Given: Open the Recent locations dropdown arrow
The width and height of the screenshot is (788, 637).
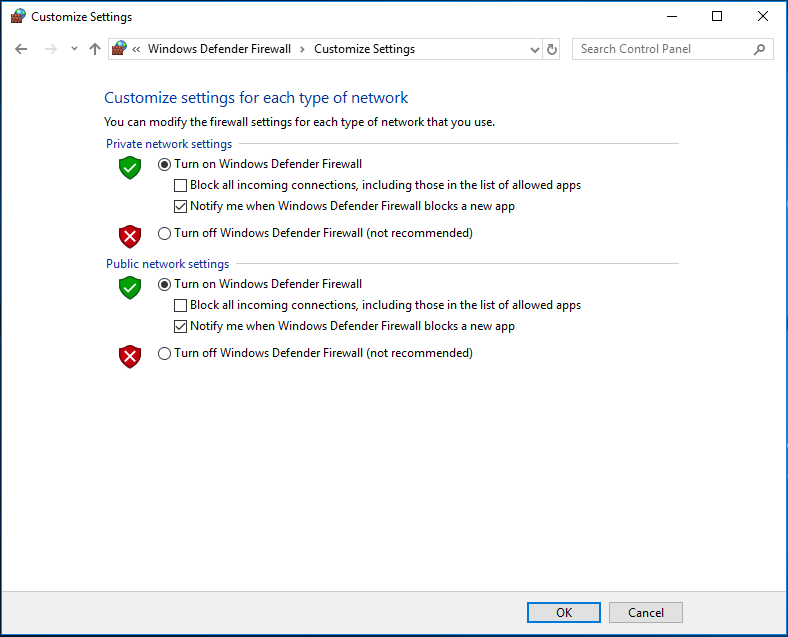Looking at the screenshot, I should point(74,49).
